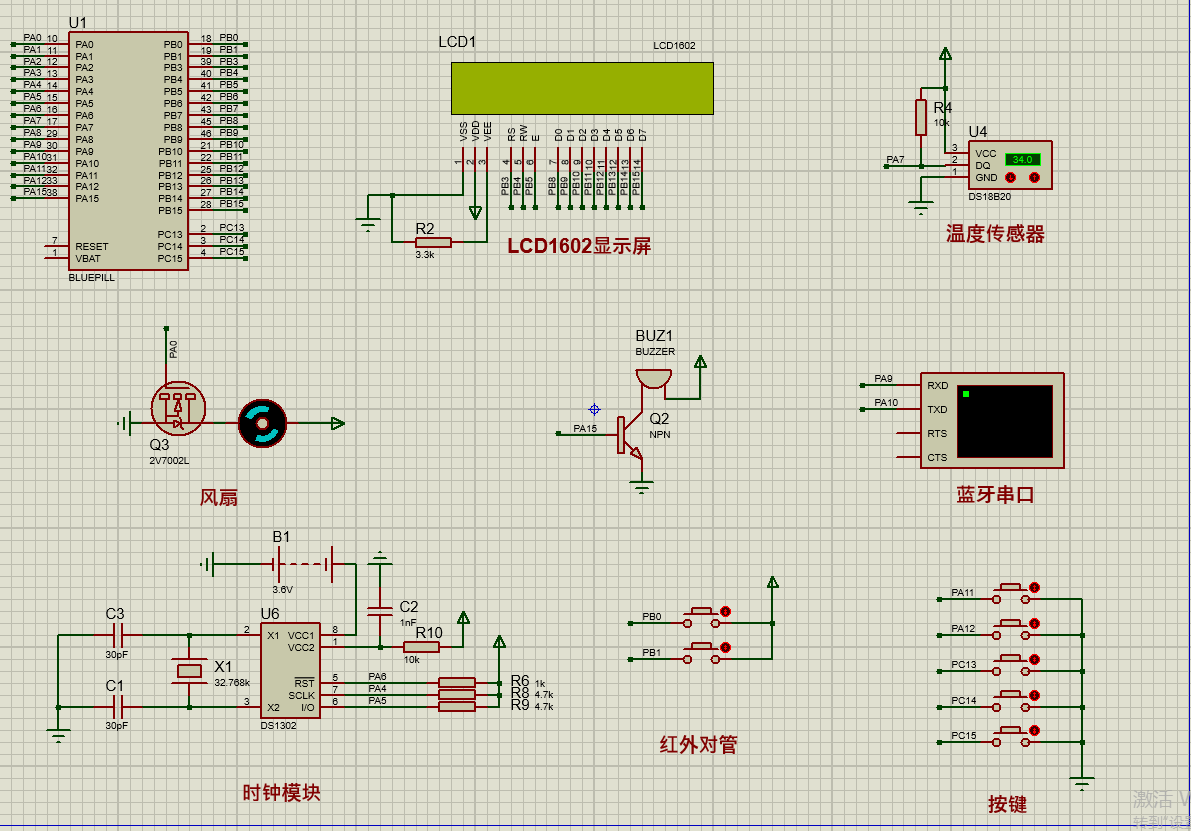Click the B1 3.6V battery symbol
This screenshot has width=1191, height=831.
coord(302,564)
